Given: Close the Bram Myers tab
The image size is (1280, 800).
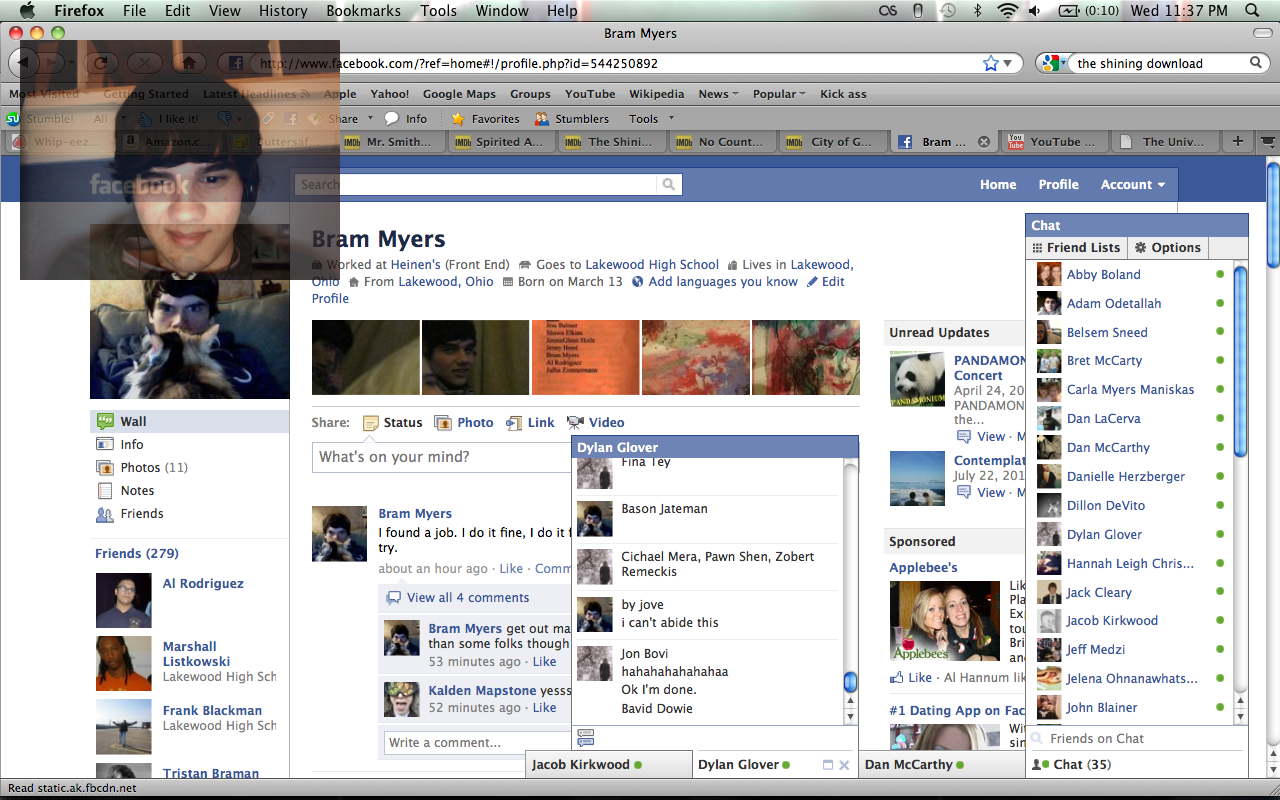Looking at the screenshot, I should 983,142.
